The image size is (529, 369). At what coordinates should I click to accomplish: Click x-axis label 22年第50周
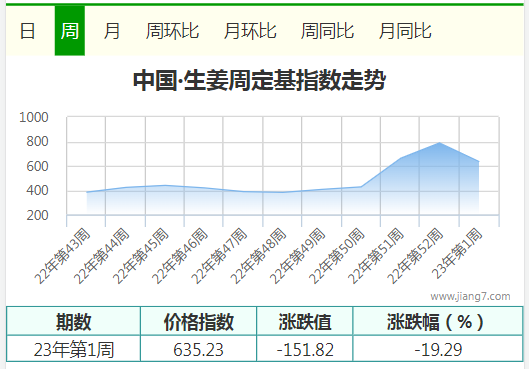(x=337, y=256)
